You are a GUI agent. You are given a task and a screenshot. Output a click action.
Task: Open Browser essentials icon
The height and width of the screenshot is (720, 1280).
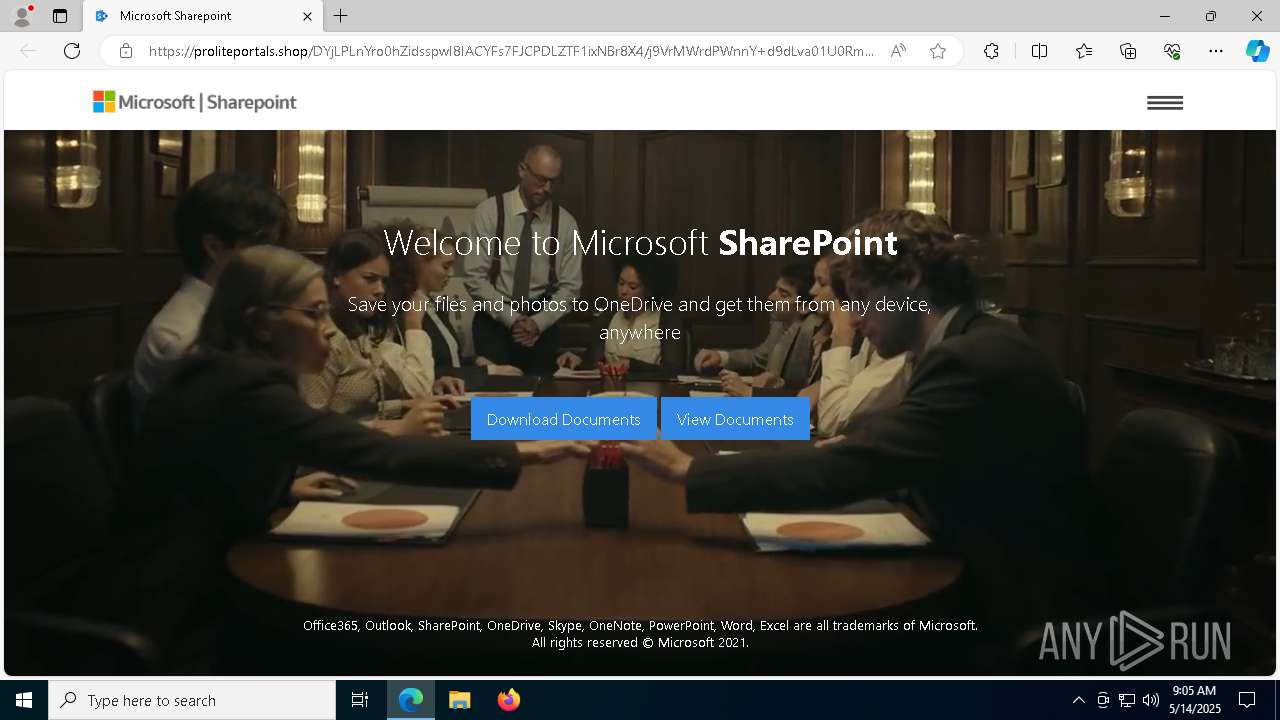1172,51
